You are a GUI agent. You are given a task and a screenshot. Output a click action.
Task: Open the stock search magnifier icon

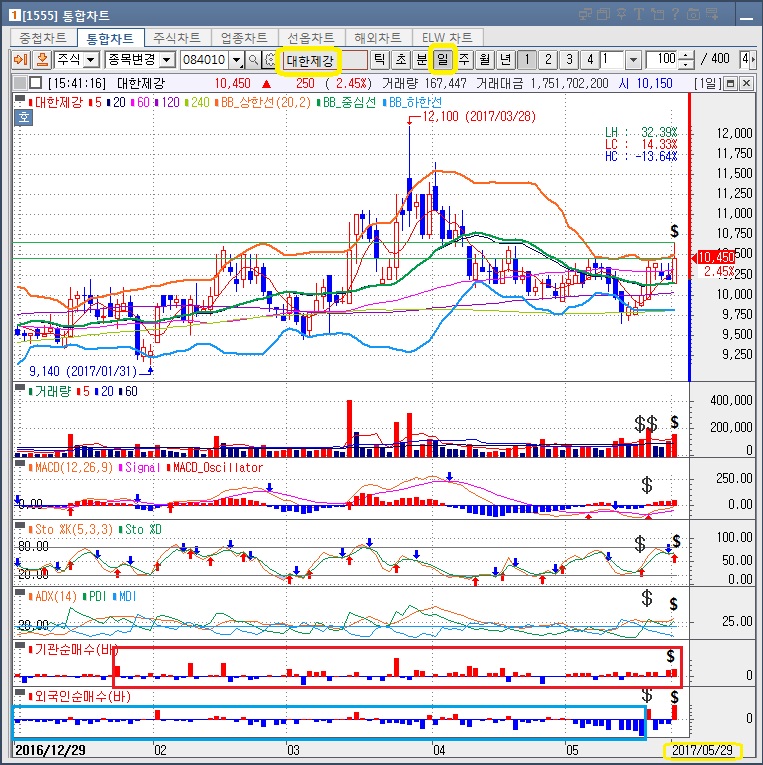(x=253, y=60)
